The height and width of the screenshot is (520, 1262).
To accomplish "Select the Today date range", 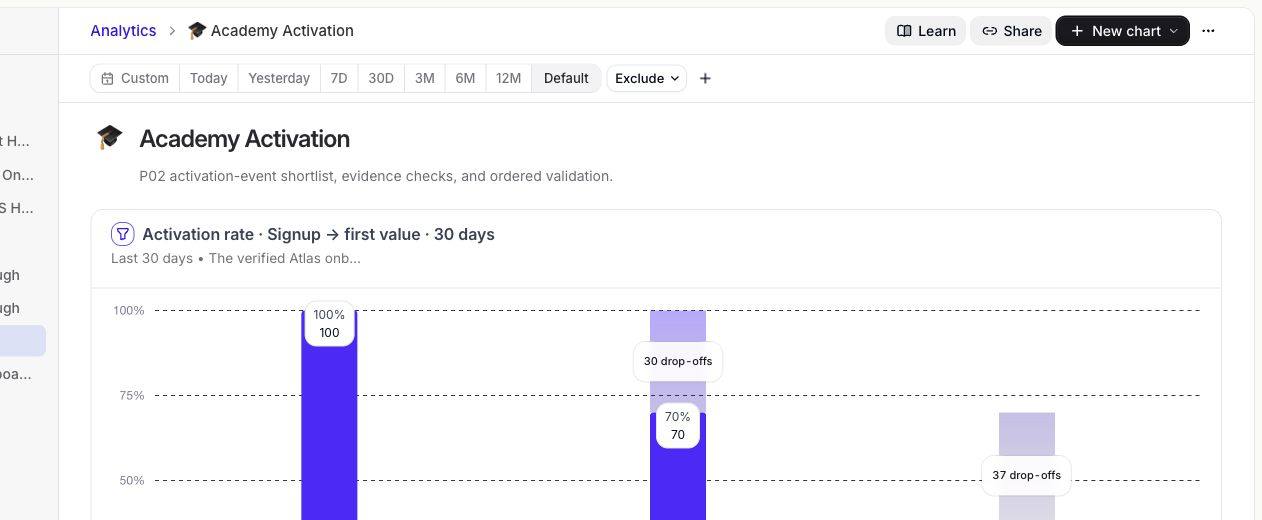I will [209, 78].
